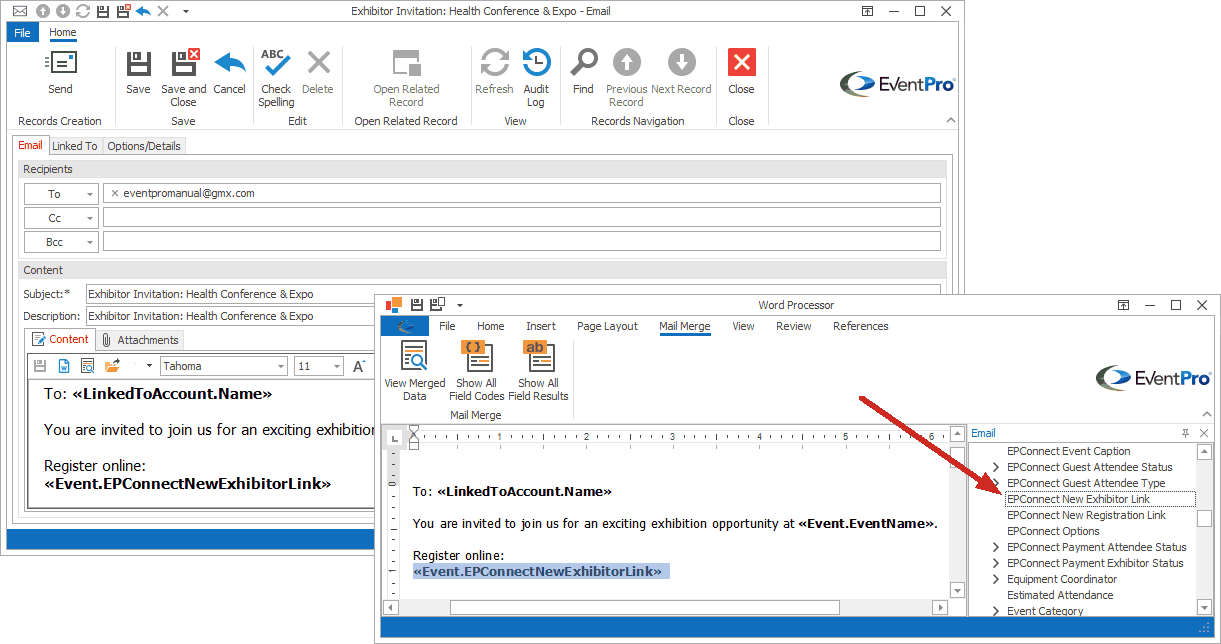Pin the Email fields panel

point(1186,433)
